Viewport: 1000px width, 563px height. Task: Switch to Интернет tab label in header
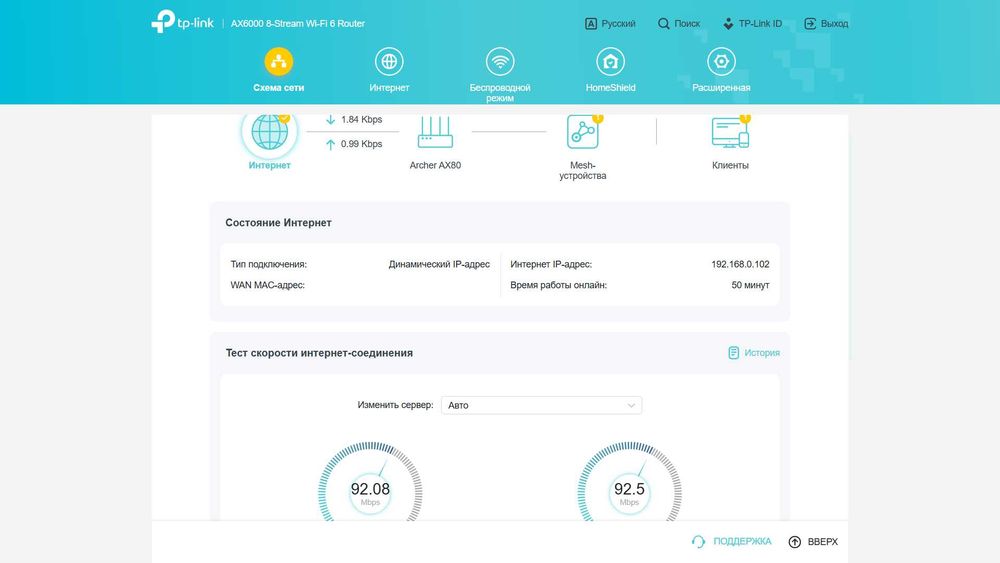pyautogui.click(x=389, y=87)
